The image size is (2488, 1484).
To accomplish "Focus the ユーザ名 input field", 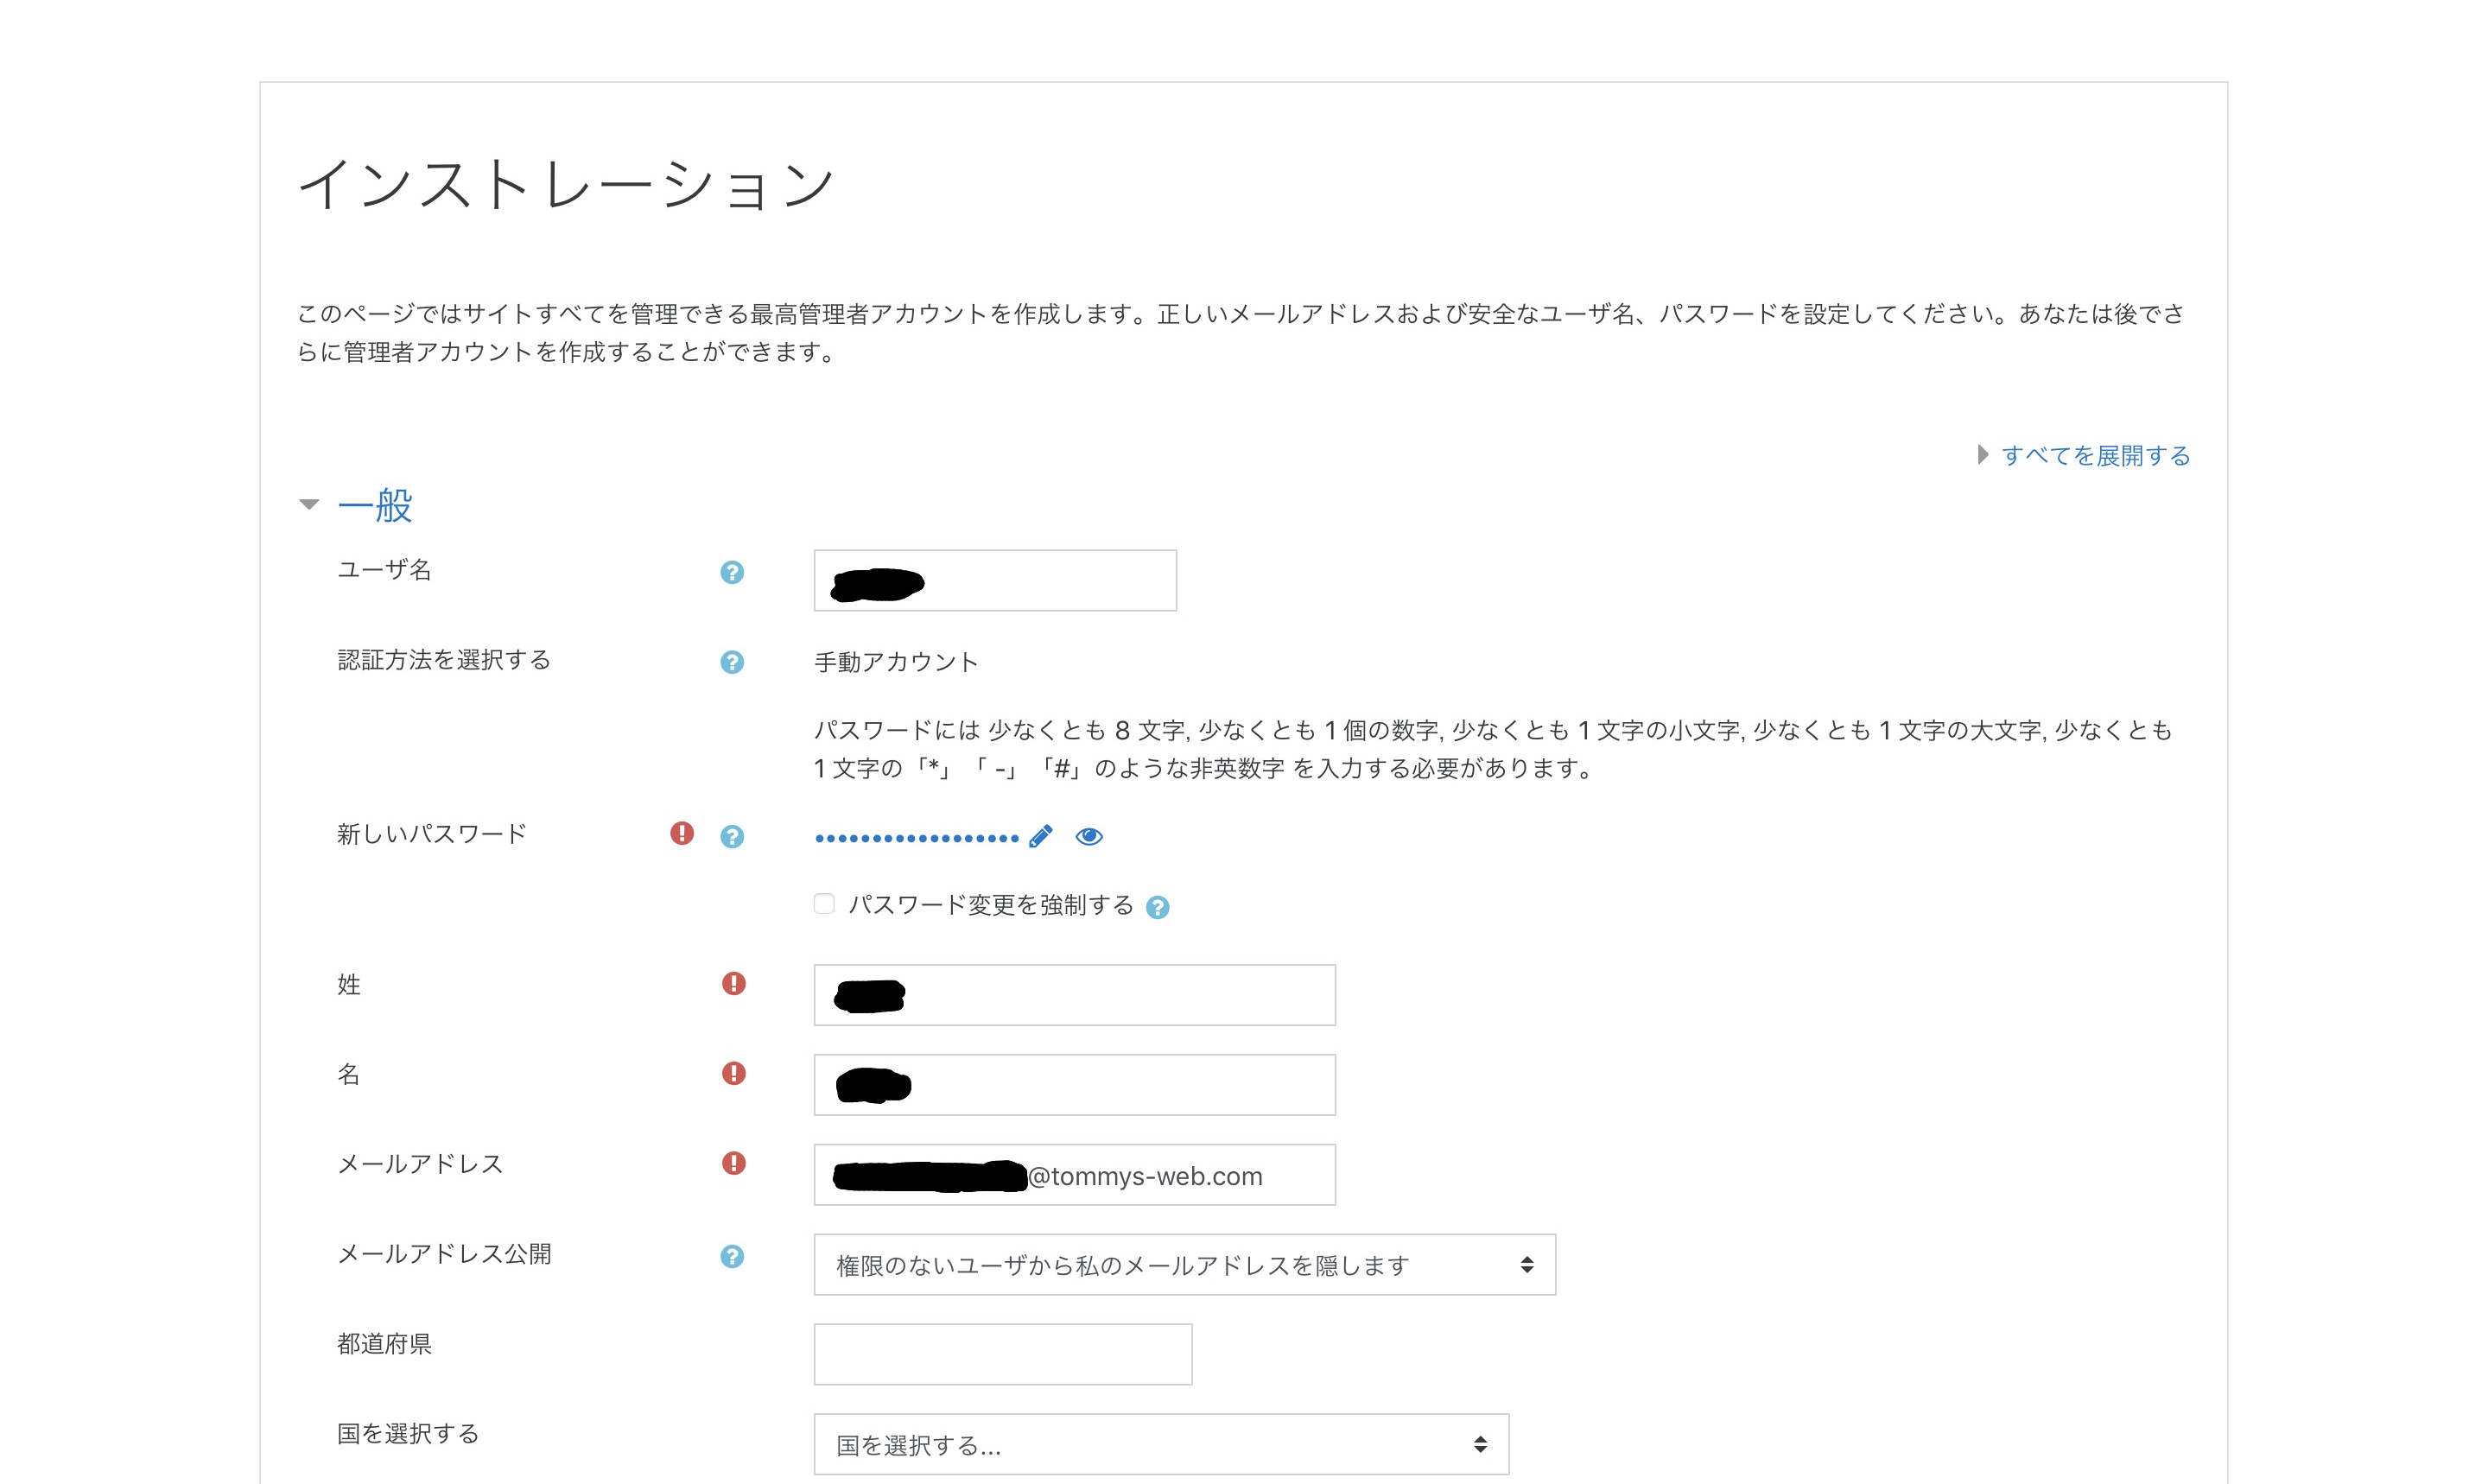I will click(995, 580).
